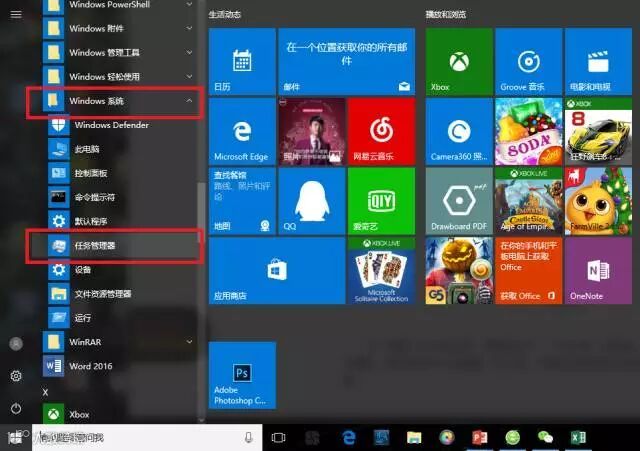The width and height of the screenshot is (640, 451).
Task: Open the 应用商店 store tile
Action: tap(277, 271)
